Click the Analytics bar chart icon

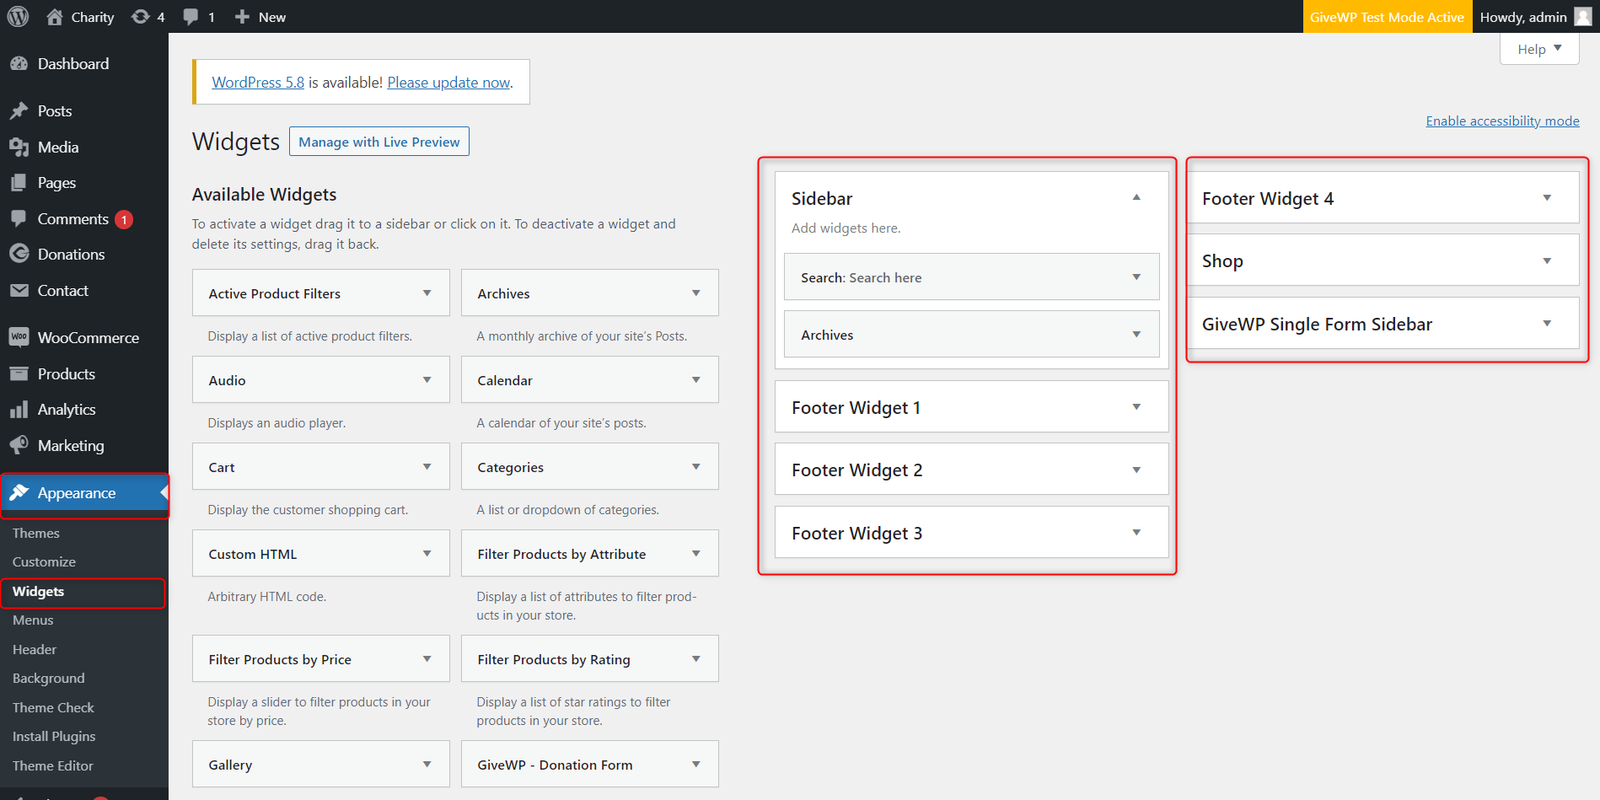pyautogui.click(x=19, y=410)
